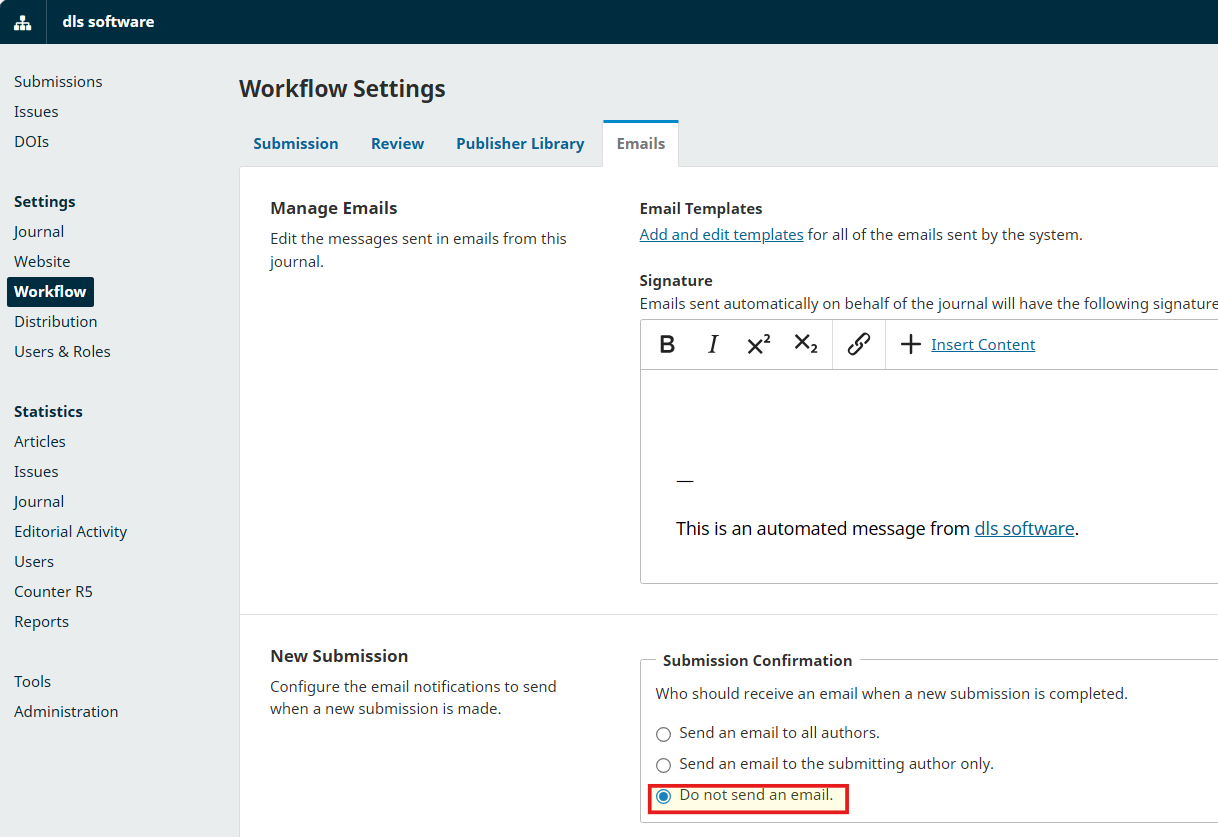This screenshot has width=1218, height=837.
Task: Select 'Do not send an email' option
Action: 663,797
